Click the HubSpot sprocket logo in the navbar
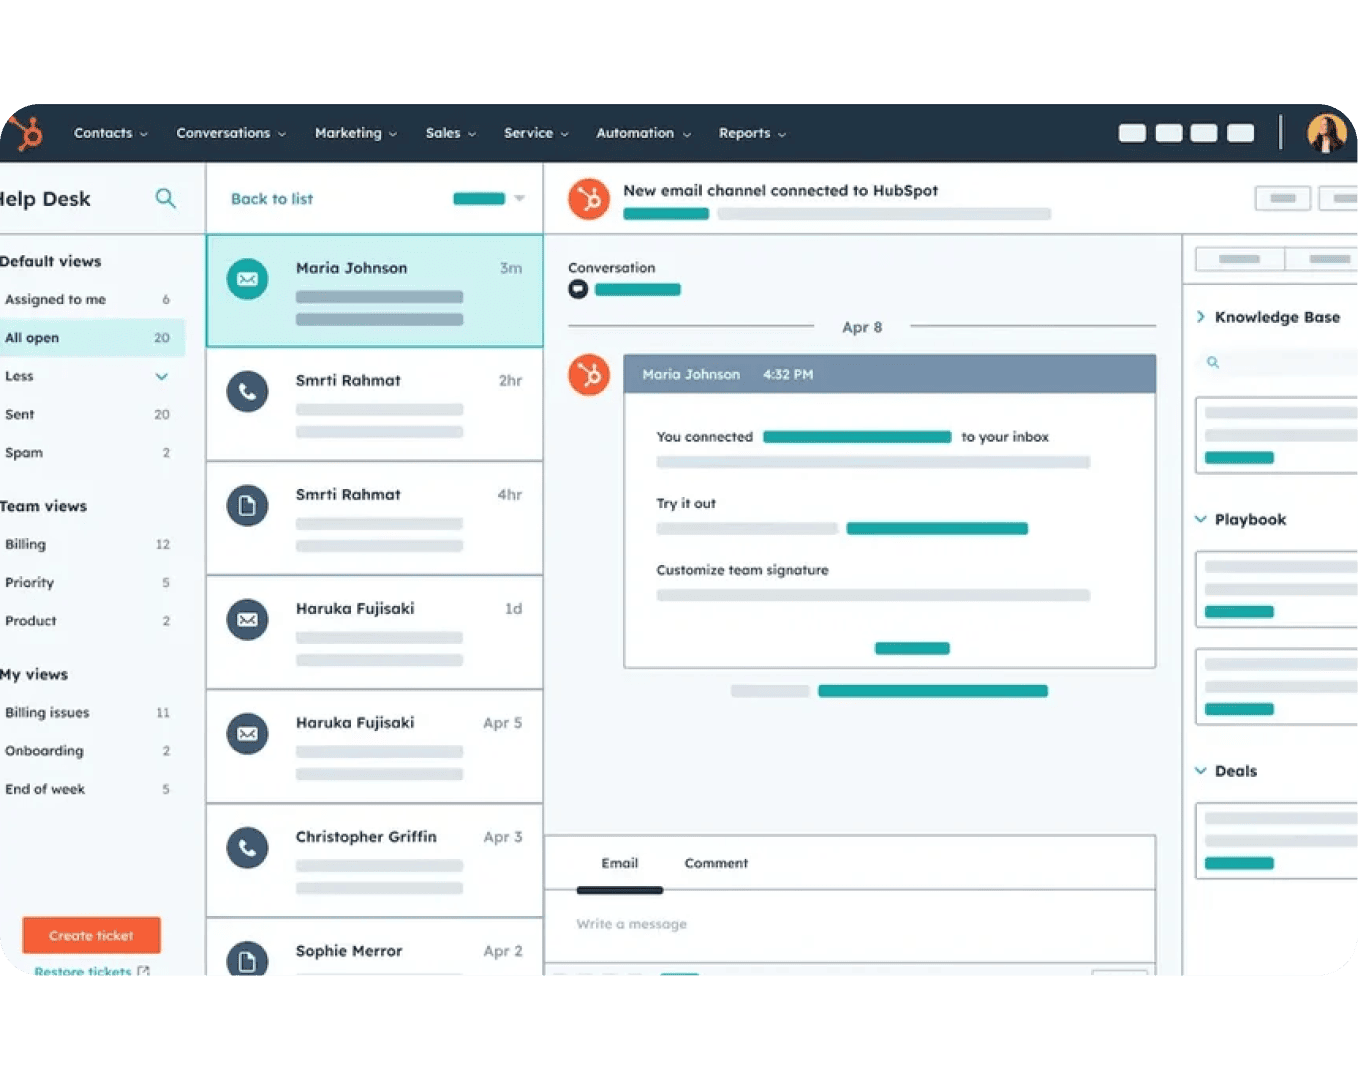 click(x=26, y=133)
